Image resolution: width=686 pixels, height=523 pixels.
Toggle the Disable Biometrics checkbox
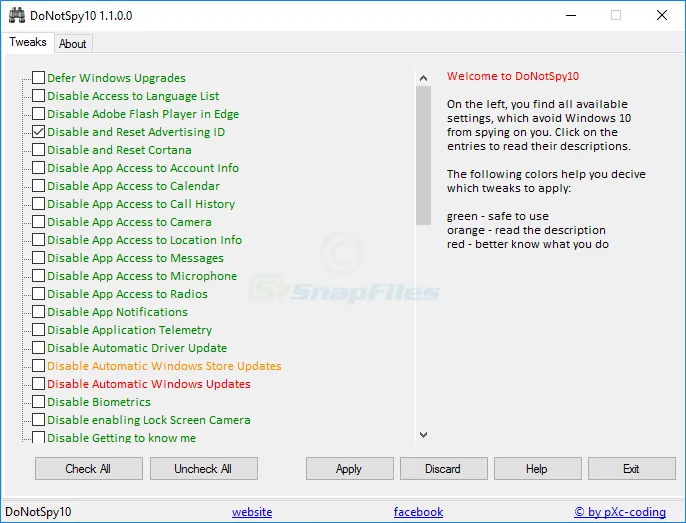(38, 401)
